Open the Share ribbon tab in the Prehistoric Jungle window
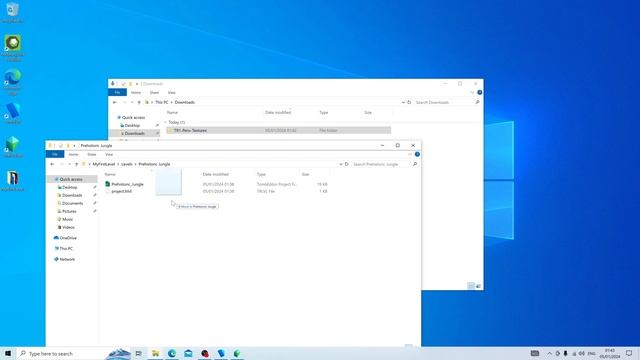 [x=92, y=154]
